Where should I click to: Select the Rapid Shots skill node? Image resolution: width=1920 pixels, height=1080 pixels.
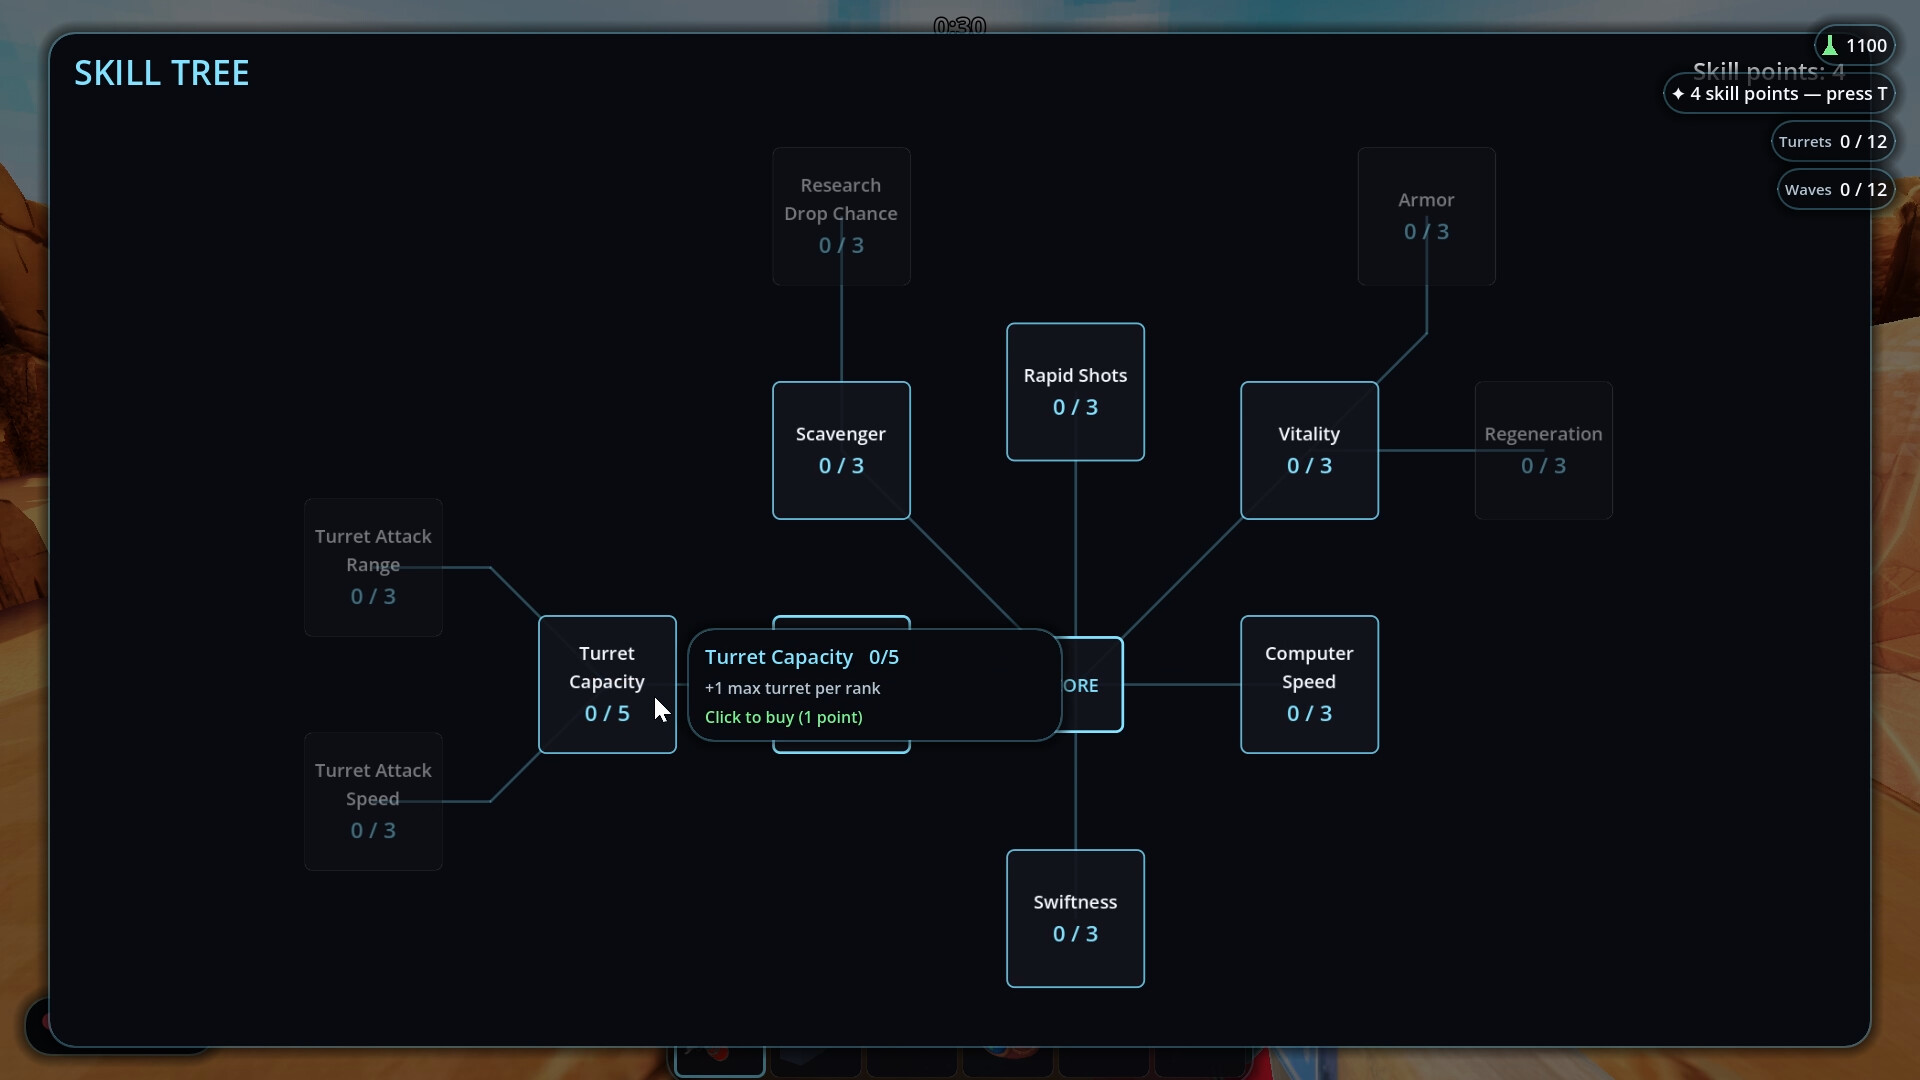click(1075, 392)
